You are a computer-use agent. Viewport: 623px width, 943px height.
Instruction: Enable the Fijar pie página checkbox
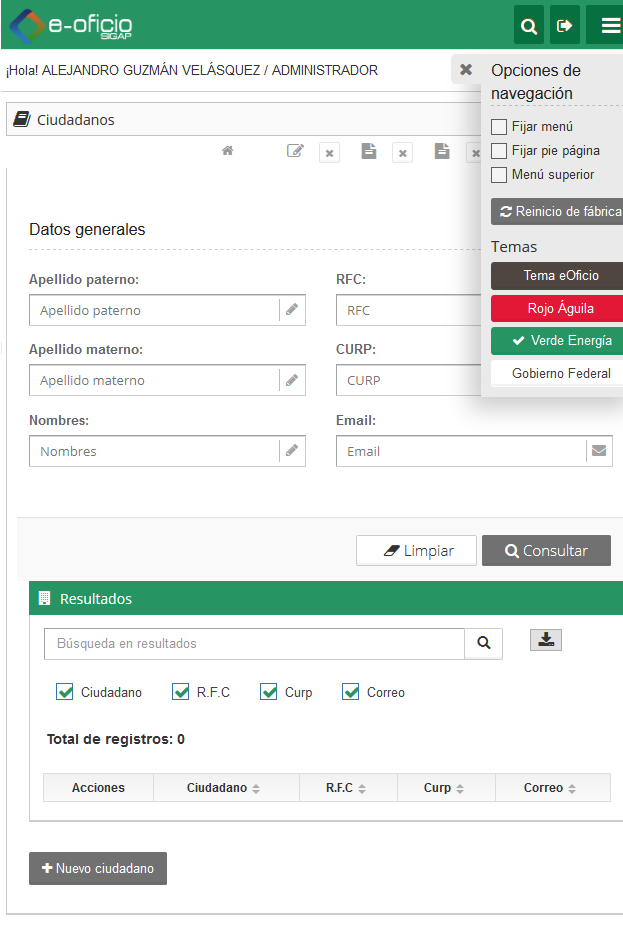pos(499,150)
